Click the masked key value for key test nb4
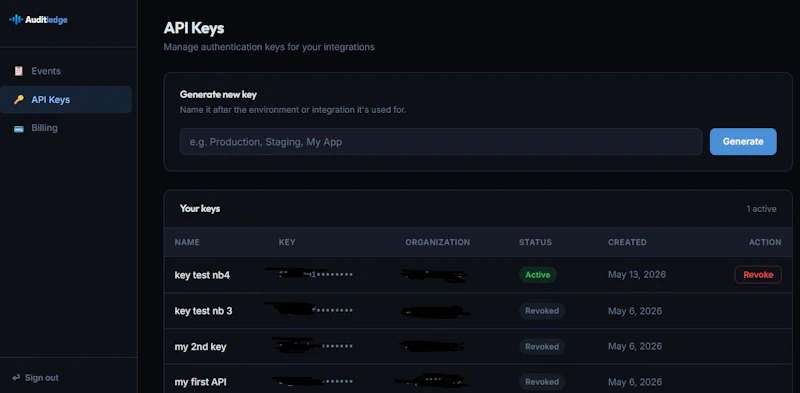 coord(309,275)
